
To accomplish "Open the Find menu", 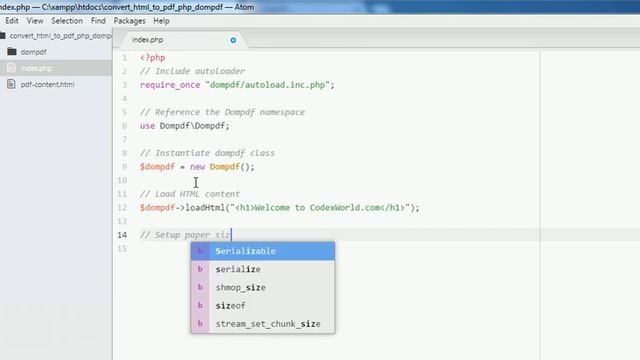I will pos(98,21).
